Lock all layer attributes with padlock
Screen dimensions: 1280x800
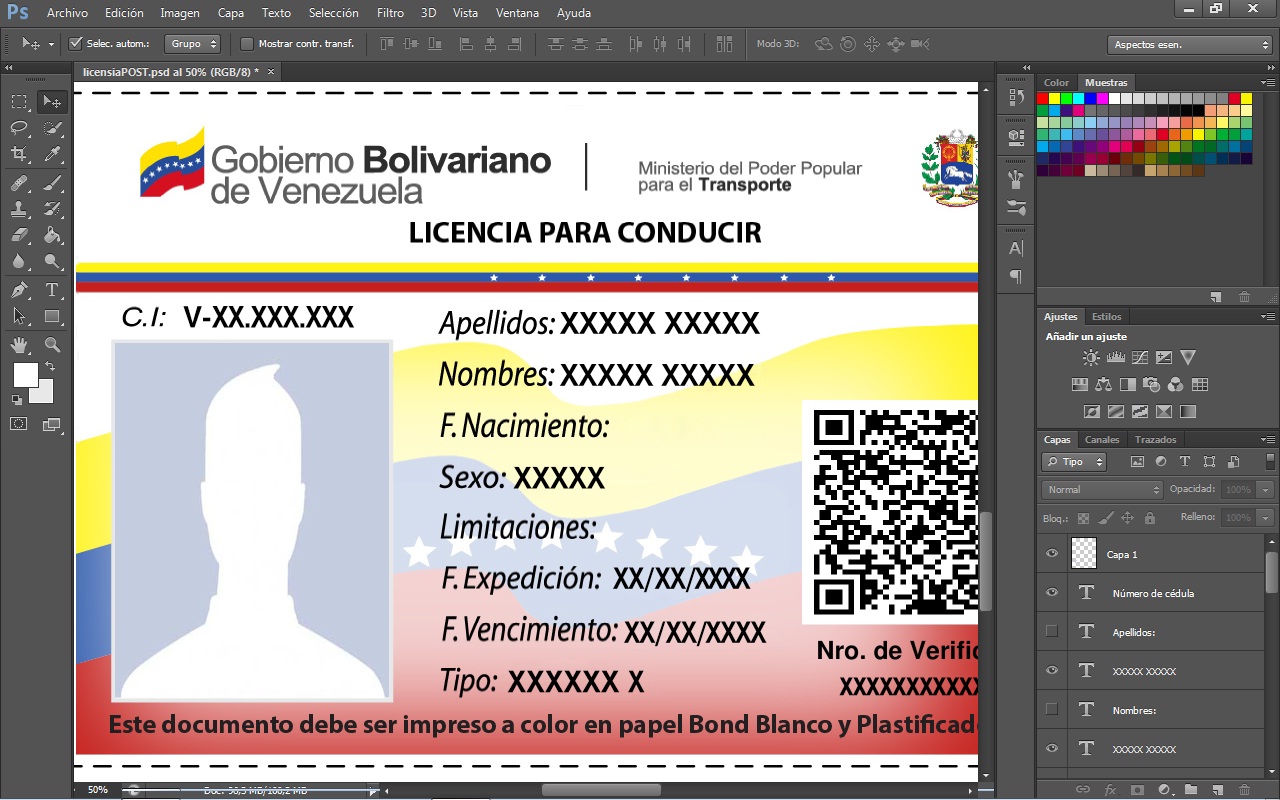pyautogui.click(x=1150, y=518)
